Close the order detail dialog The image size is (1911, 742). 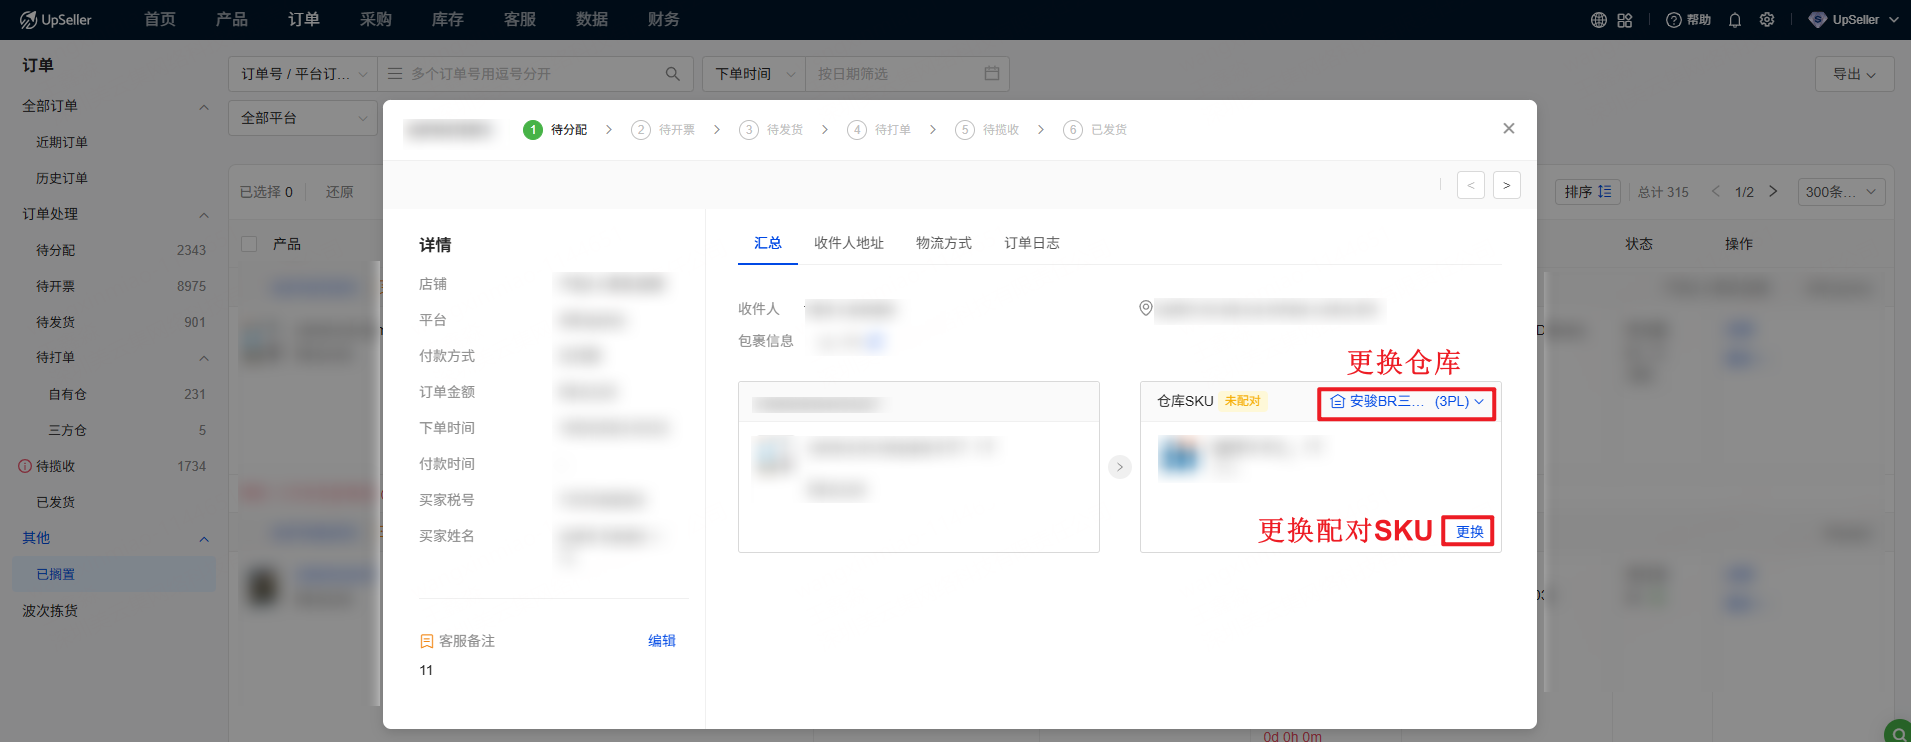click(1508, 129)
